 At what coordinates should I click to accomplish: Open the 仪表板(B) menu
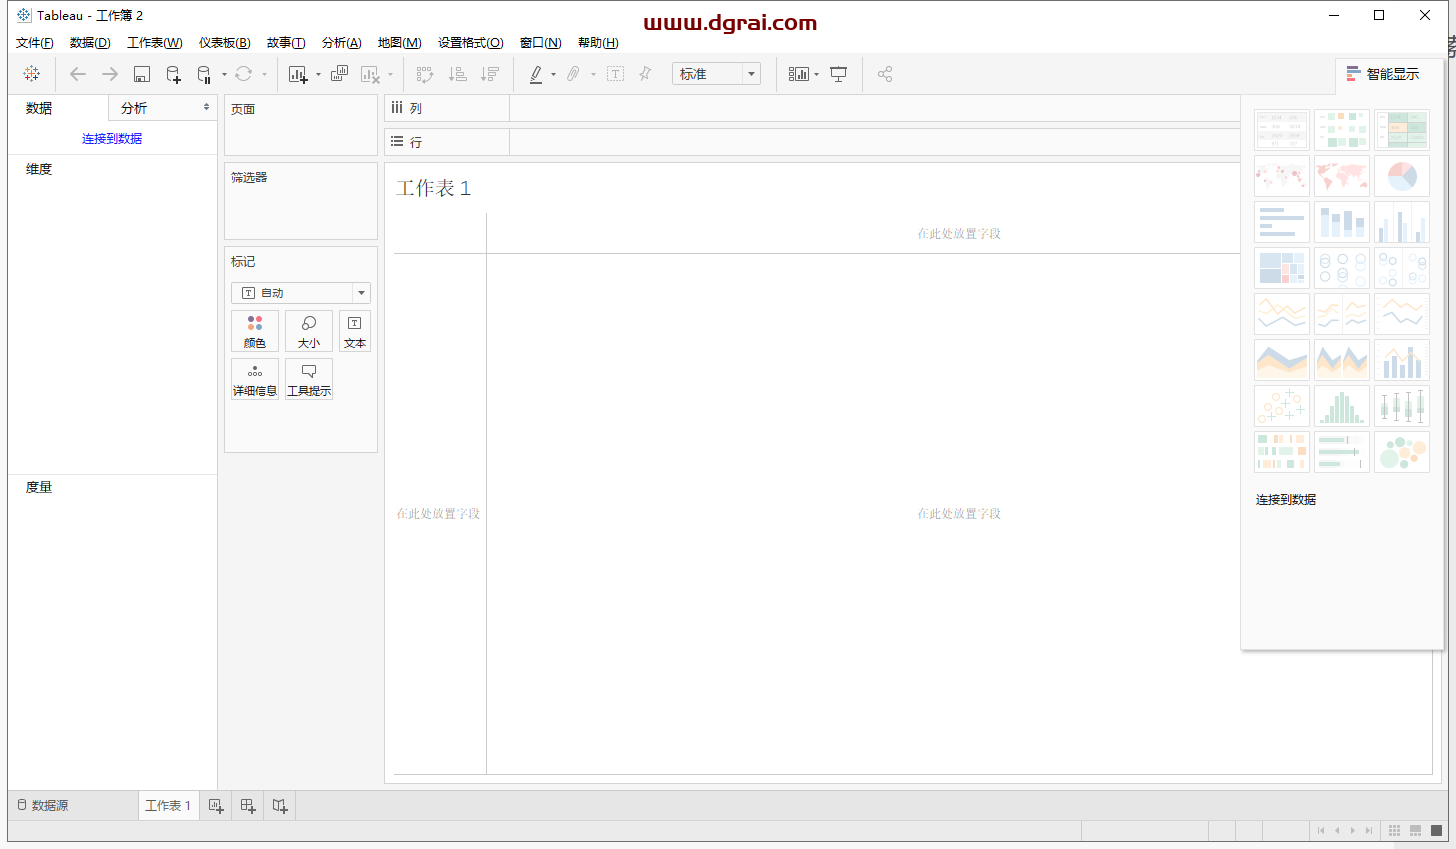[x=224, y=43]
